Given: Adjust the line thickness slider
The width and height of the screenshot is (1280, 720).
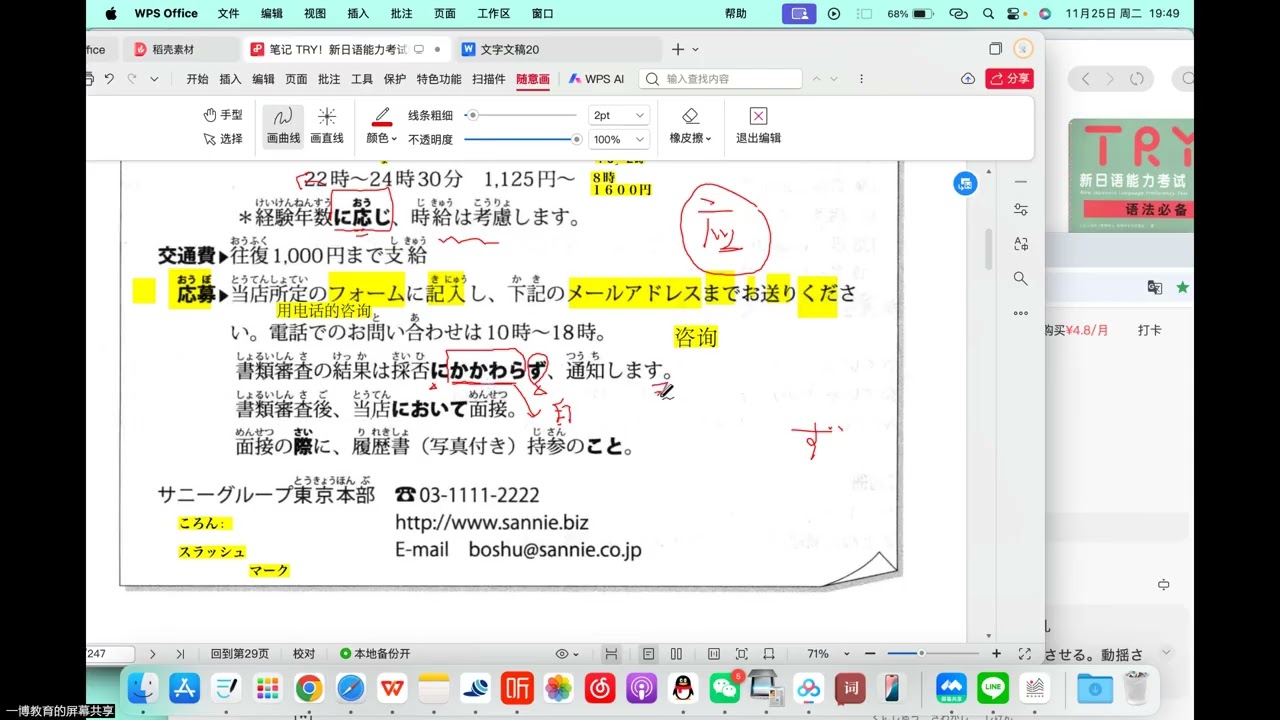Looking at the screenshot, I should 521,115.
